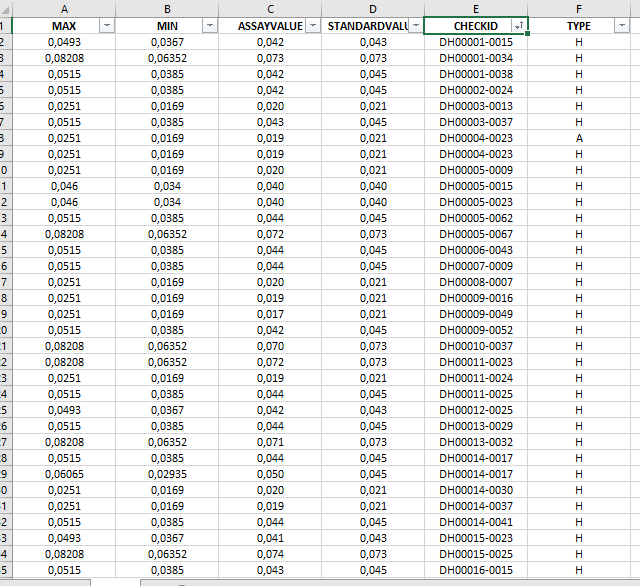
Task: Select cell DH00013-0032
Action: tap(476, 442)
